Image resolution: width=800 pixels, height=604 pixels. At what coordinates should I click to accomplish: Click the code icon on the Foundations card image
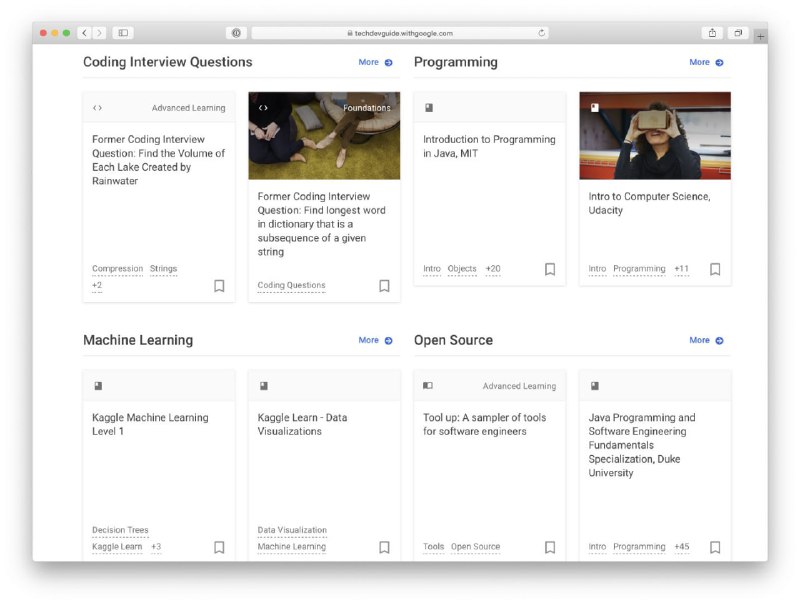point(264,107)
